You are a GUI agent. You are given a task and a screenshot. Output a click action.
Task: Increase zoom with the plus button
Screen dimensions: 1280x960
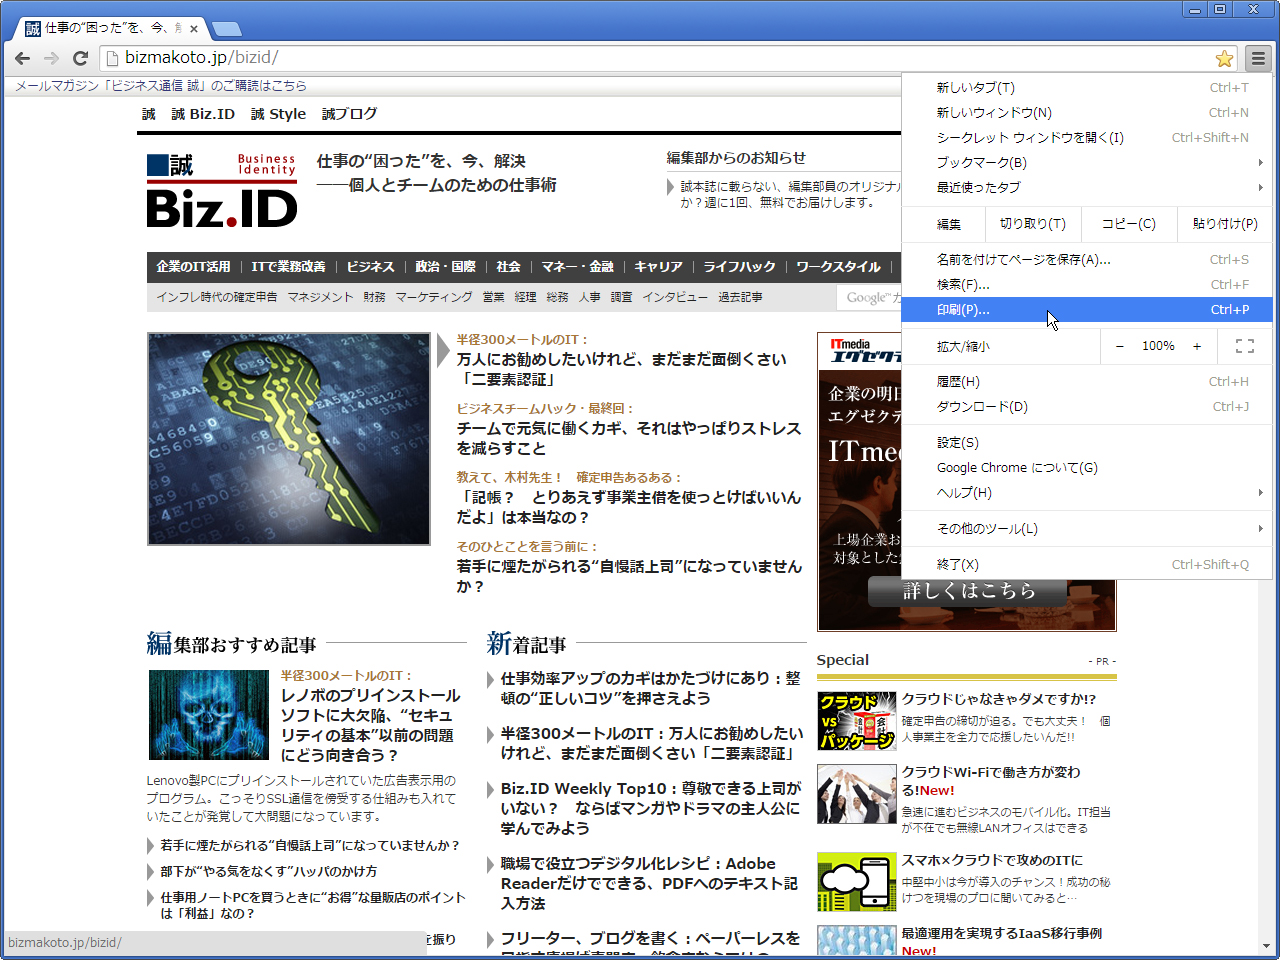1197,346
